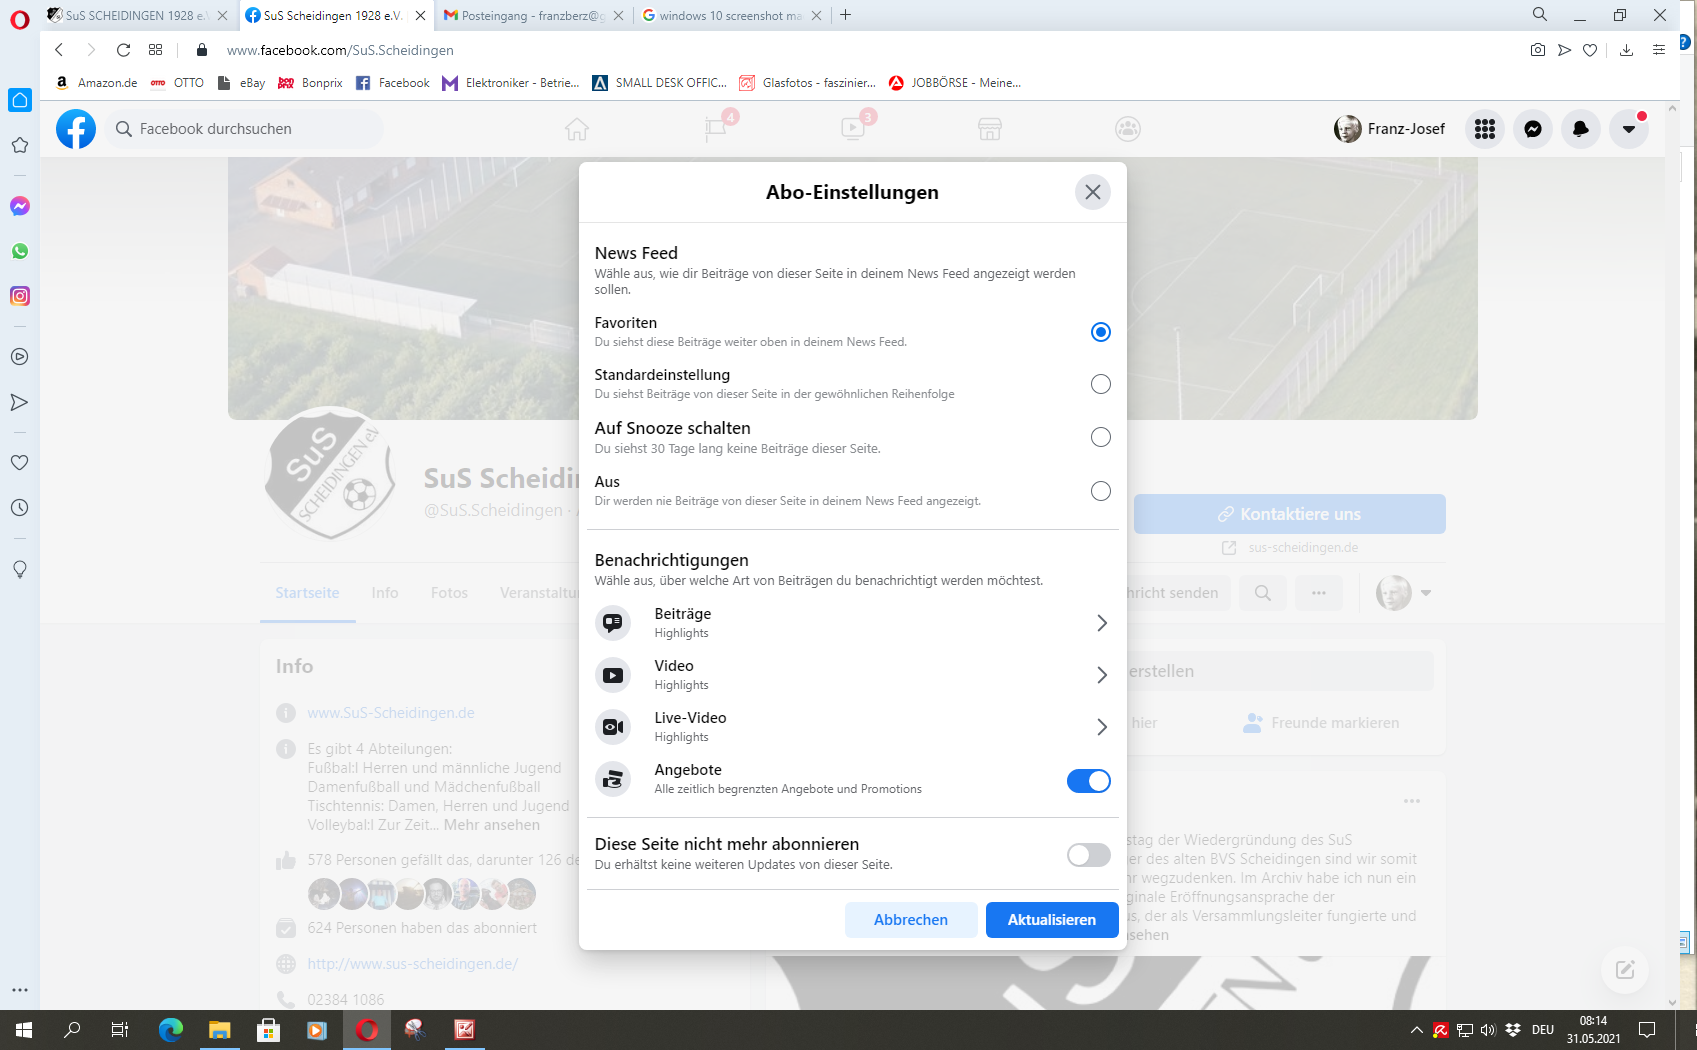The height and width of the screenshot is (1050, 1697).
Task: Open the Fotos page tab
Action: point(449,593)
